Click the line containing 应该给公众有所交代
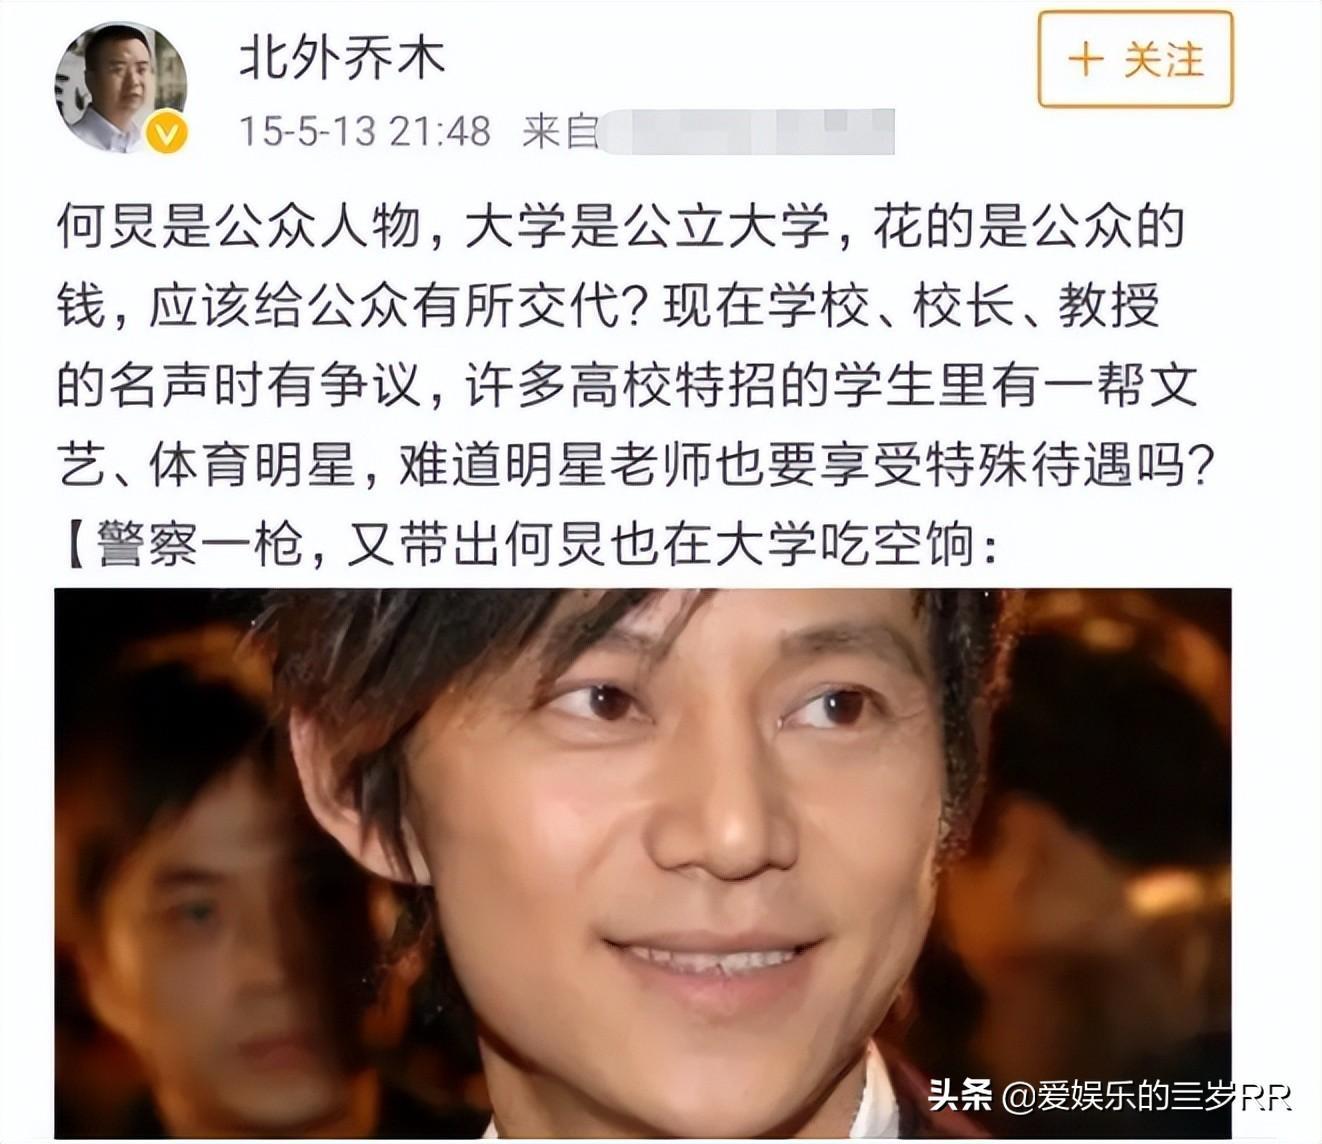The height and width of the screenshot is (1144, 1322). 608,306
